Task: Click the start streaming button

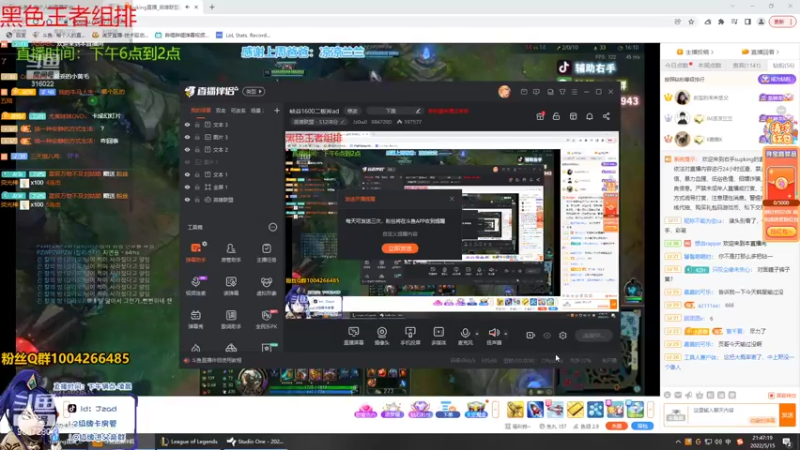Action: point(594,335)
